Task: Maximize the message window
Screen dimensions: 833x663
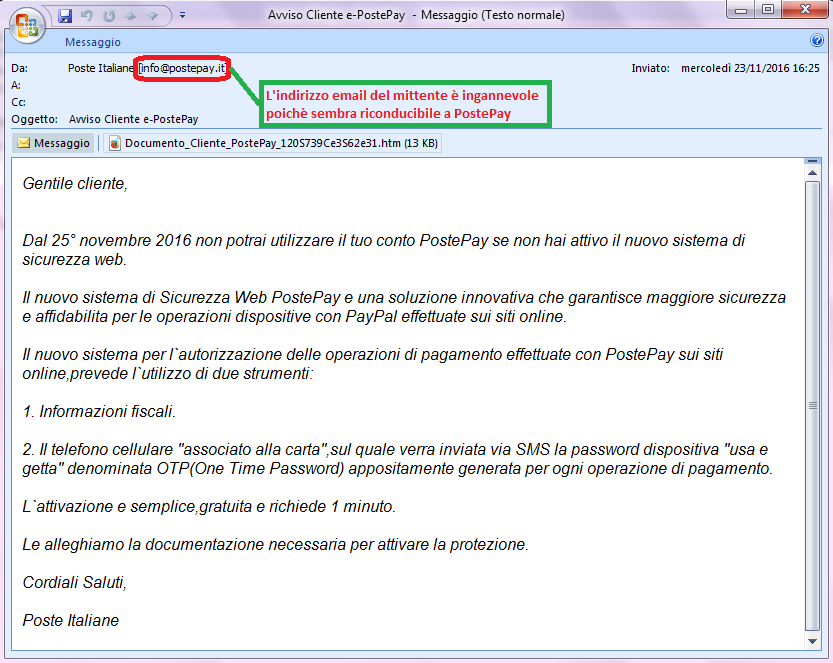Action: [768, 10]
